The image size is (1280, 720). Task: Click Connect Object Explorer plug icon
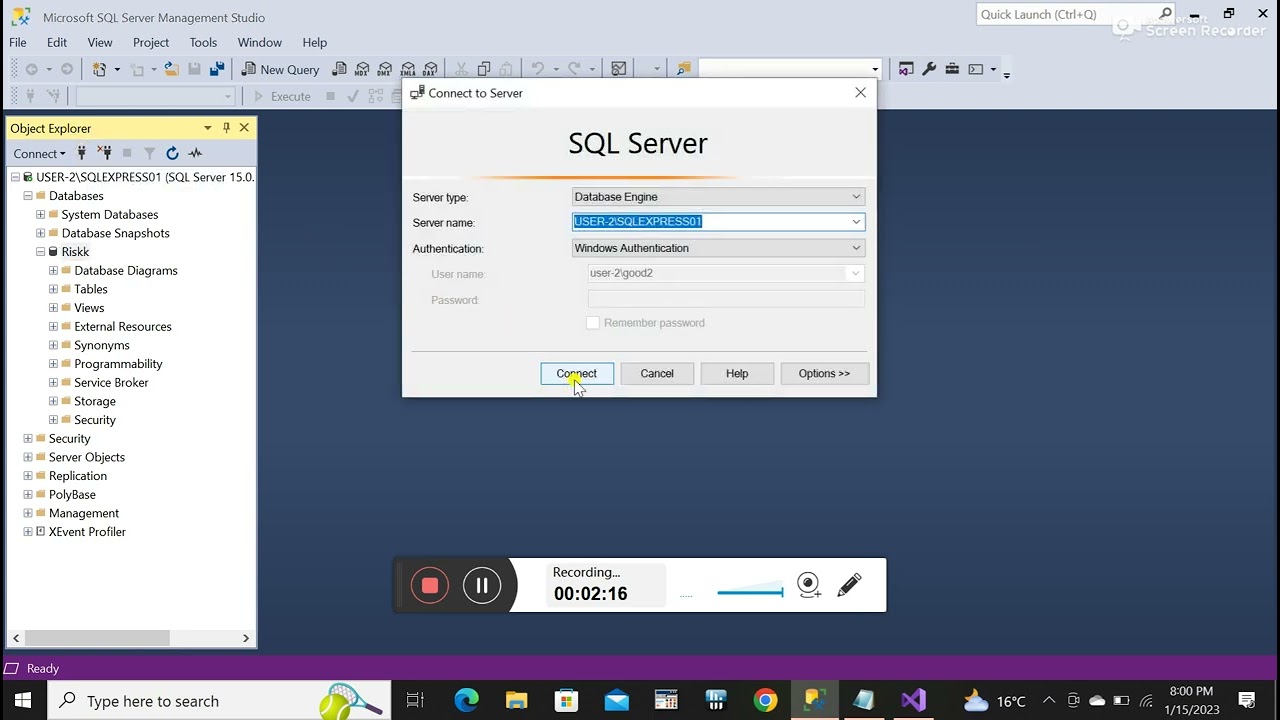pos(82,153)
